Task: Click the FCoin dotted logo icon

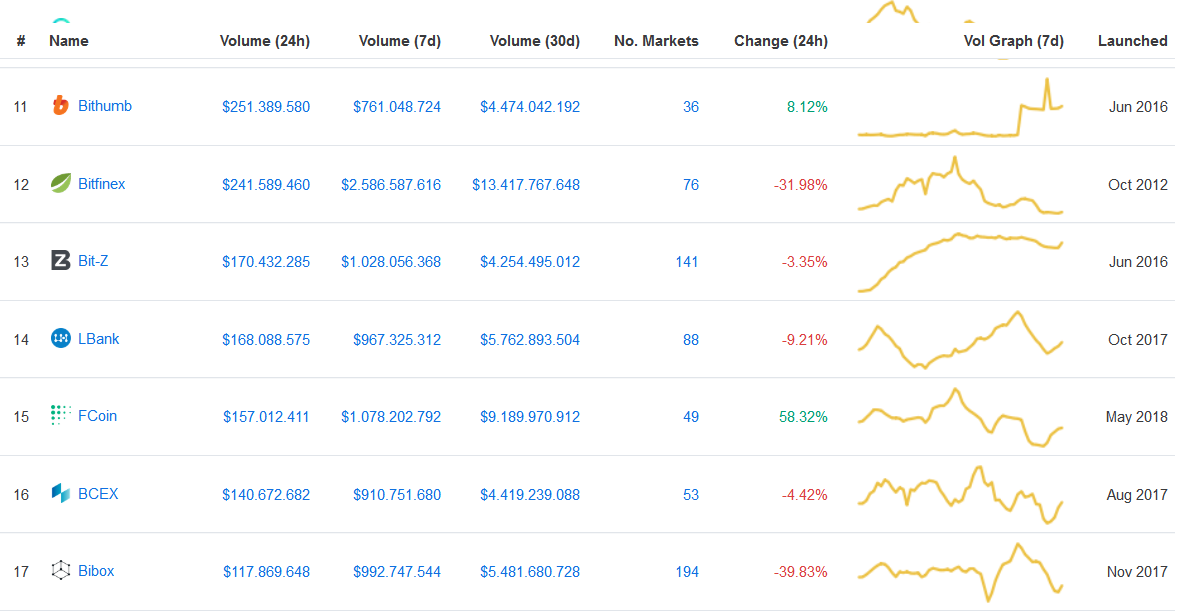Action: tap(60, 415)
